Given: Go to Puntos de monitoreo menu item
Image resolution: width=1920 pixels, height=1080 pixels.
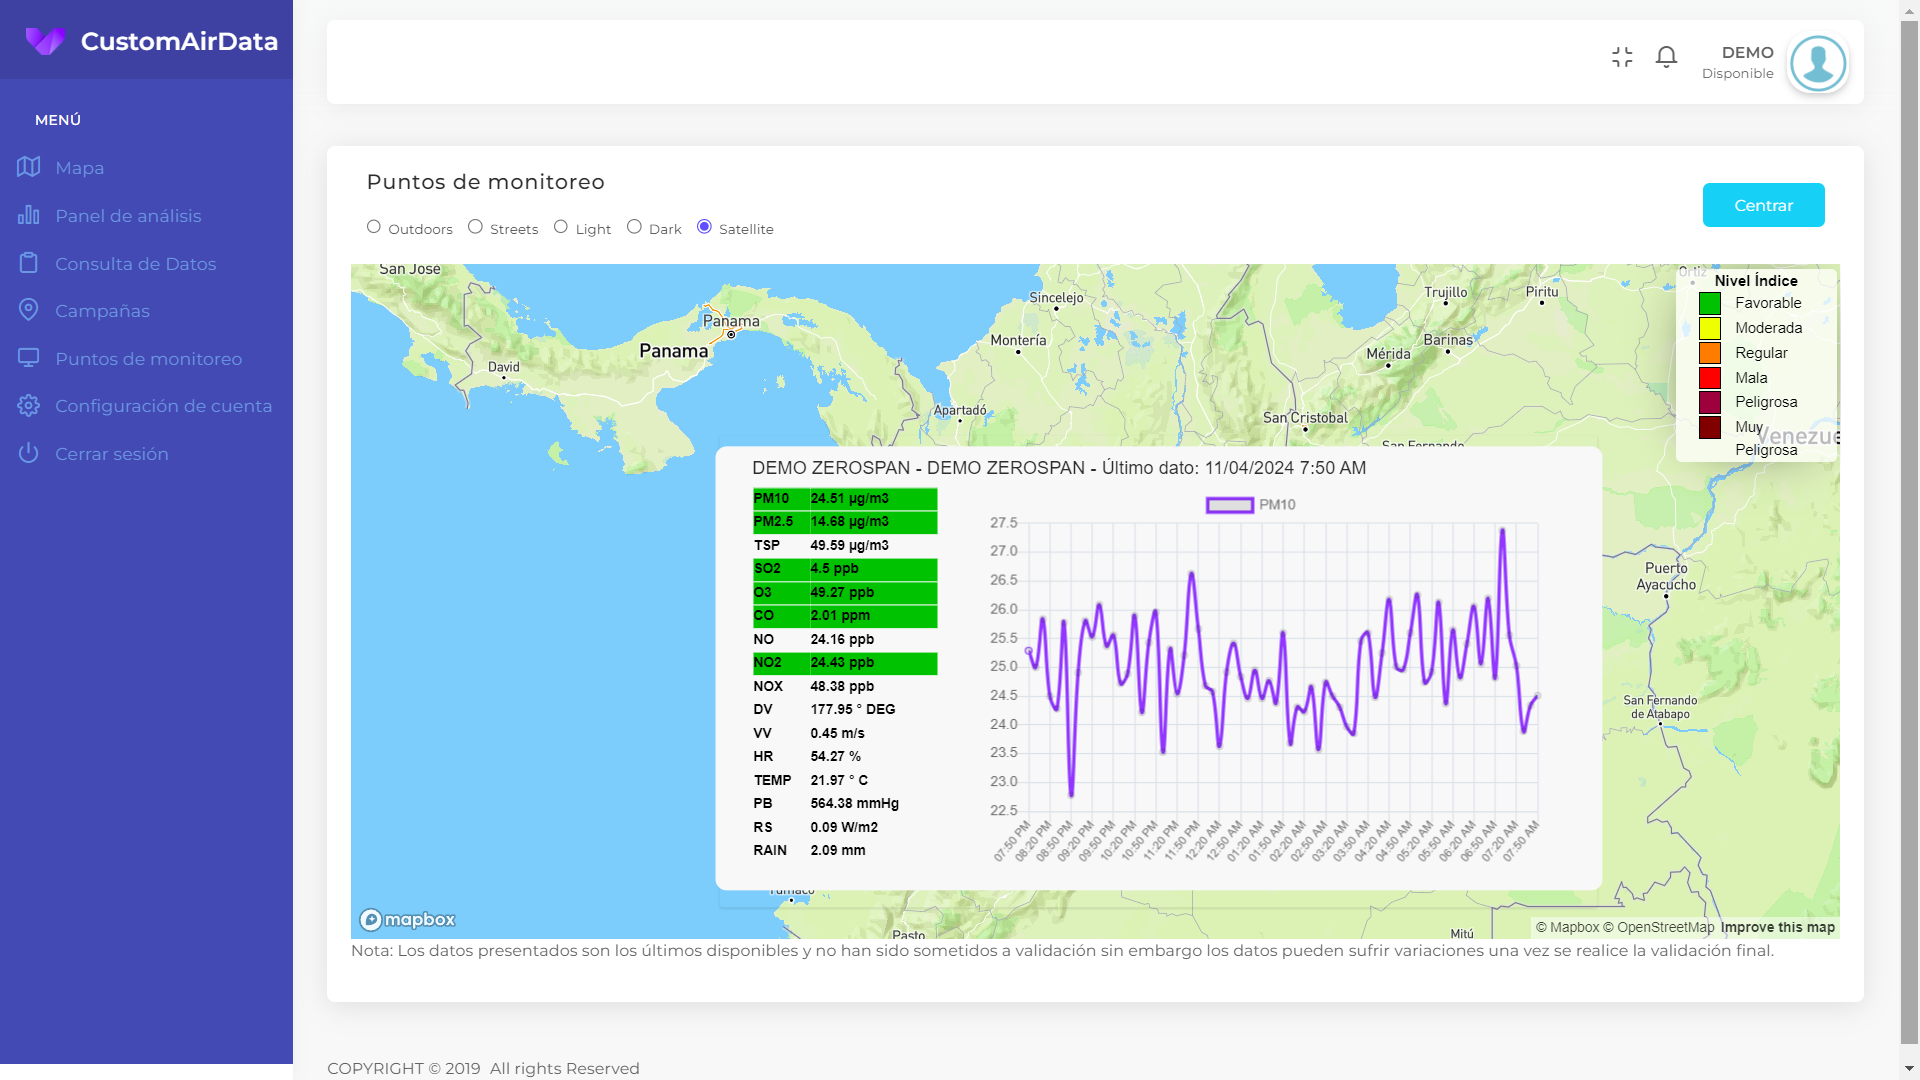Looking at the screenshot, I should 148,358.
